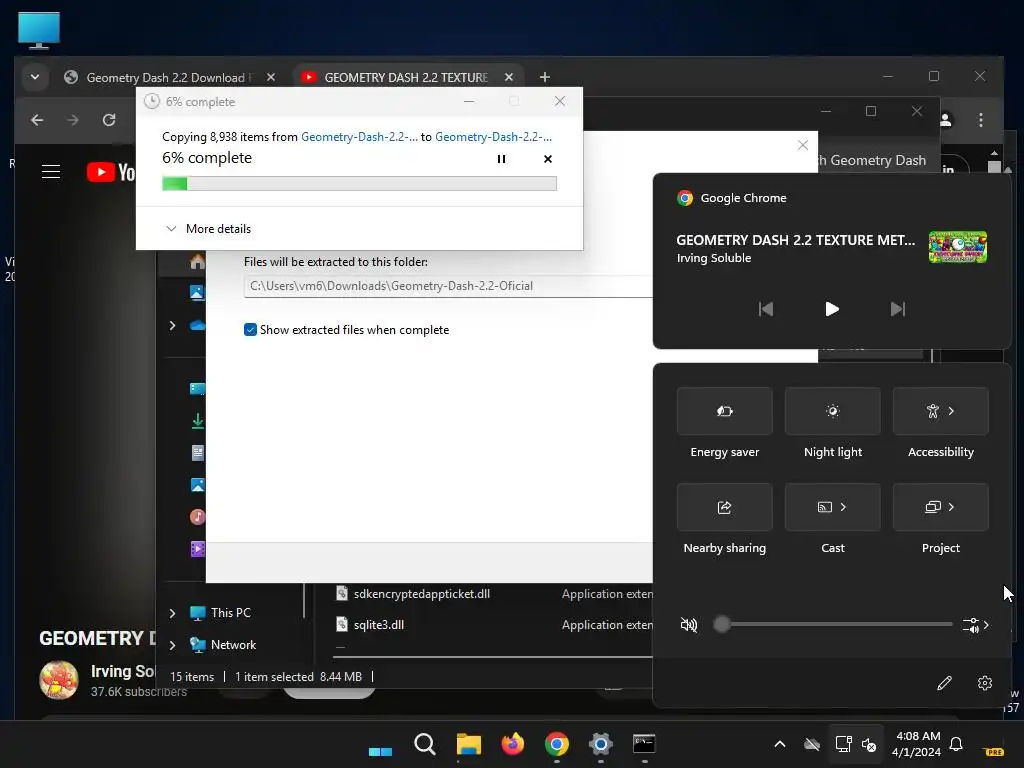Open the destination folder link Geometry-Dash-2.2
The image size is (1024, 768).
pyautogui.click(x=493, y=136)
